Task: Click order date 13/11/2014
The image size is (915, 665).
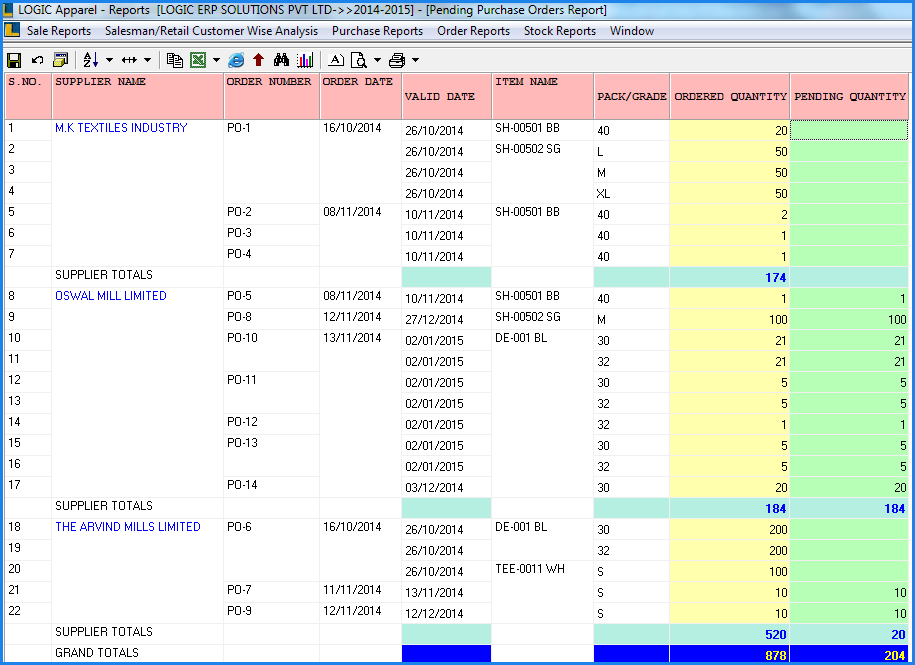Action: click(x=352, y=338)
